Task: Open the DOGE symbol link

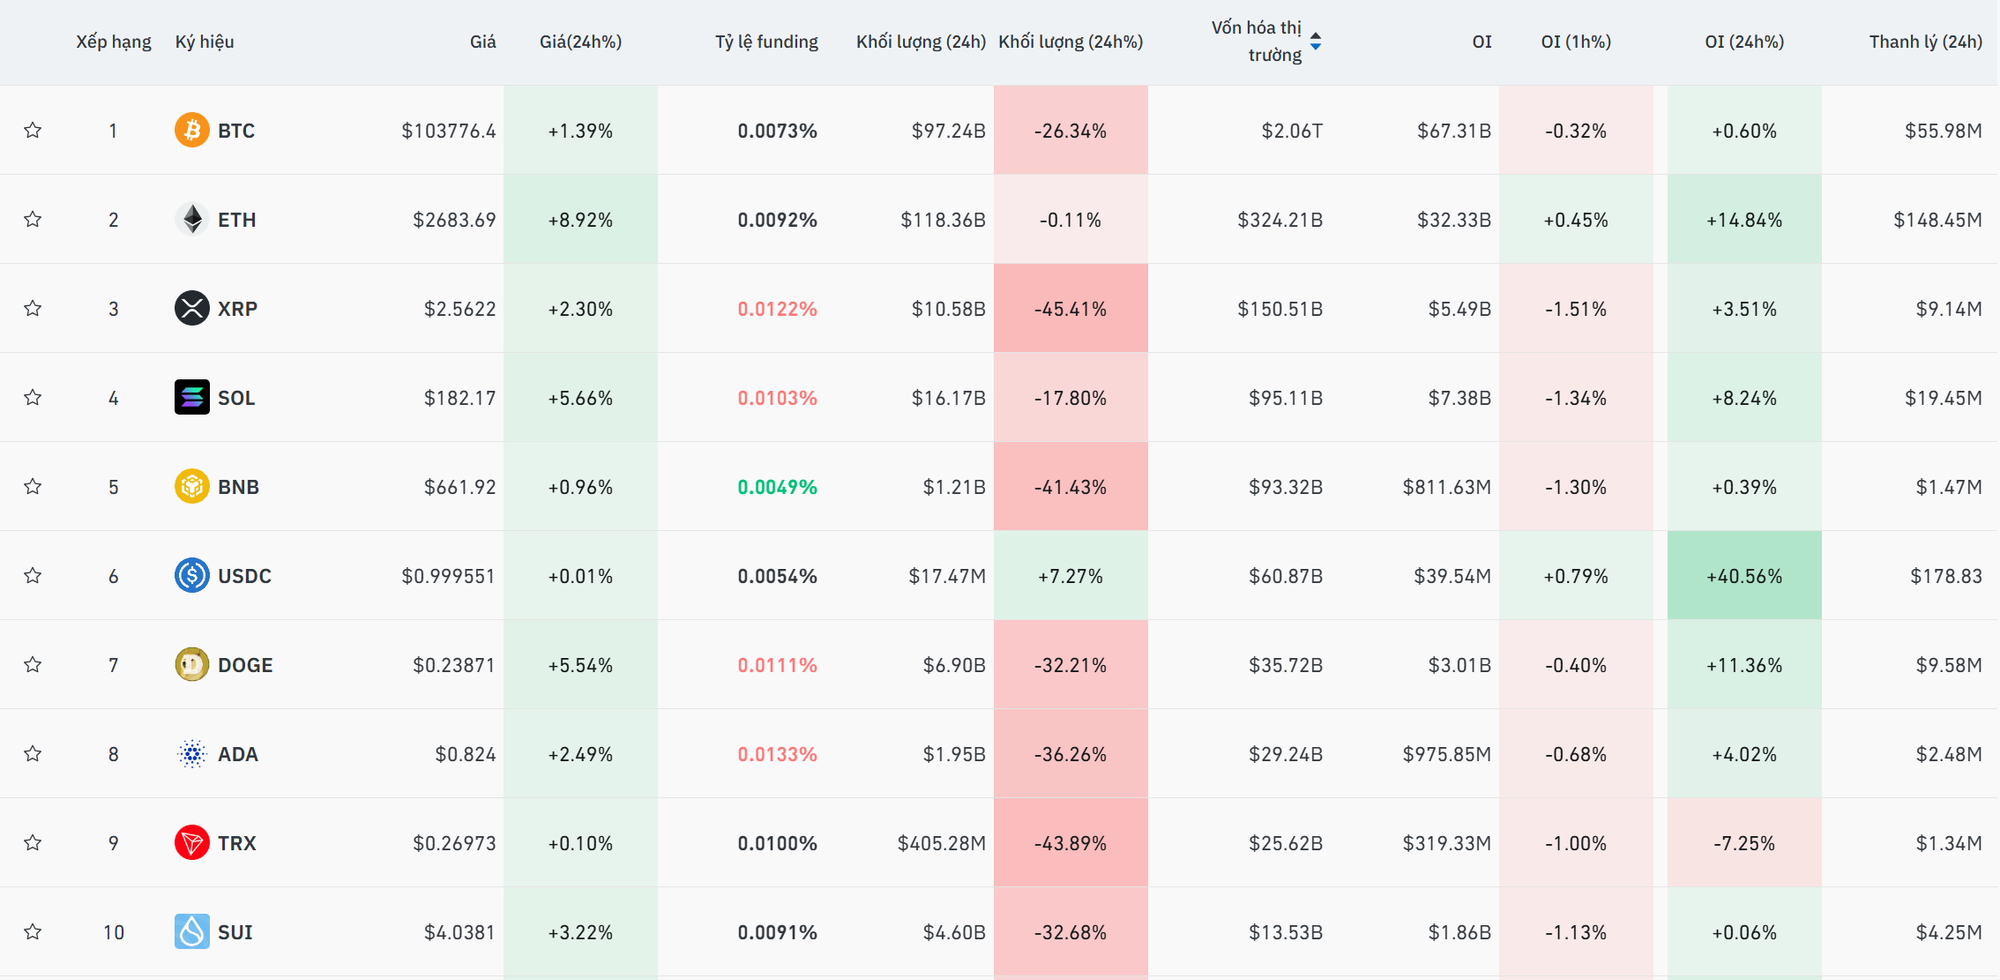Action: pos(245,665)
